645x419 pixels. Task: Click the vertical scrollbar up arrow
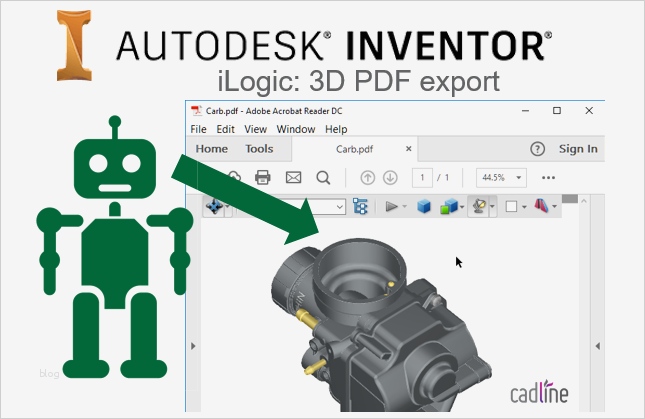click(583, 201)
